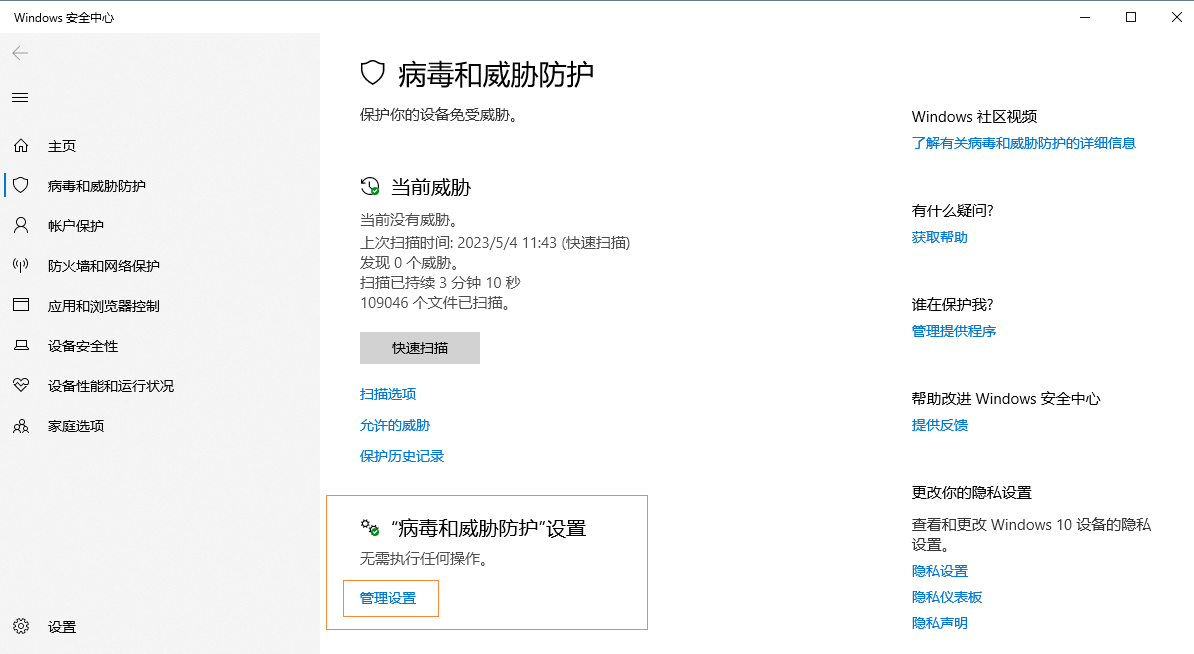1194x654 pixels.
Task: Open 了解有关病毒和威胁防护的详细信息 link
Action: coord(1023,143)
